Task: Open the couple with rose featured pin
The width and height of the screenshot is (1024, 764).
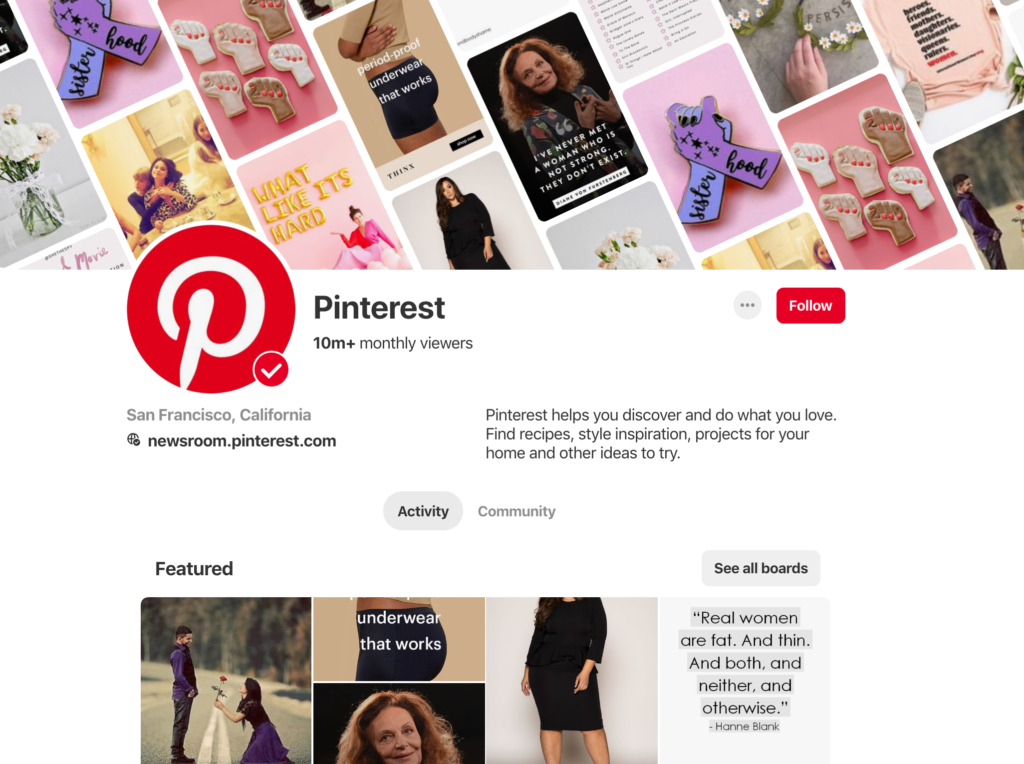Action: coord(226,680)
